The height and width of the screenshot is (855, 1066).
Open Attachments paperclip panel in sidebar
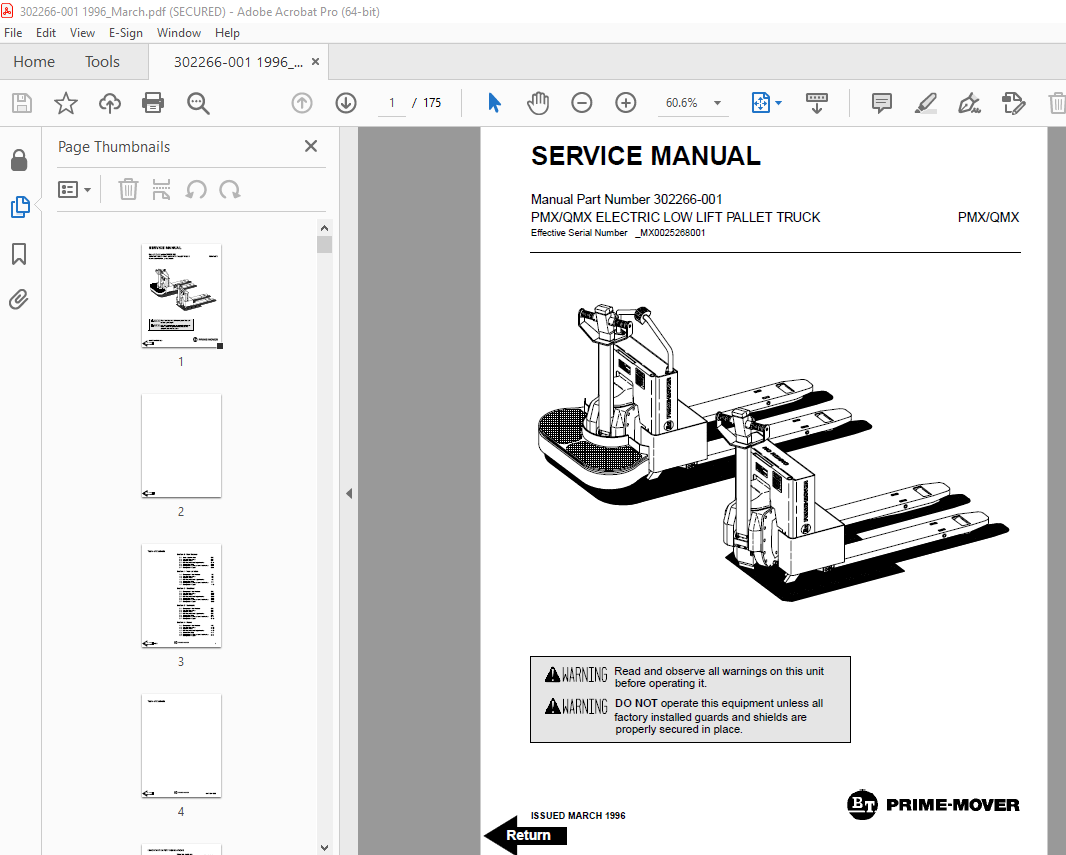[19, 300]
